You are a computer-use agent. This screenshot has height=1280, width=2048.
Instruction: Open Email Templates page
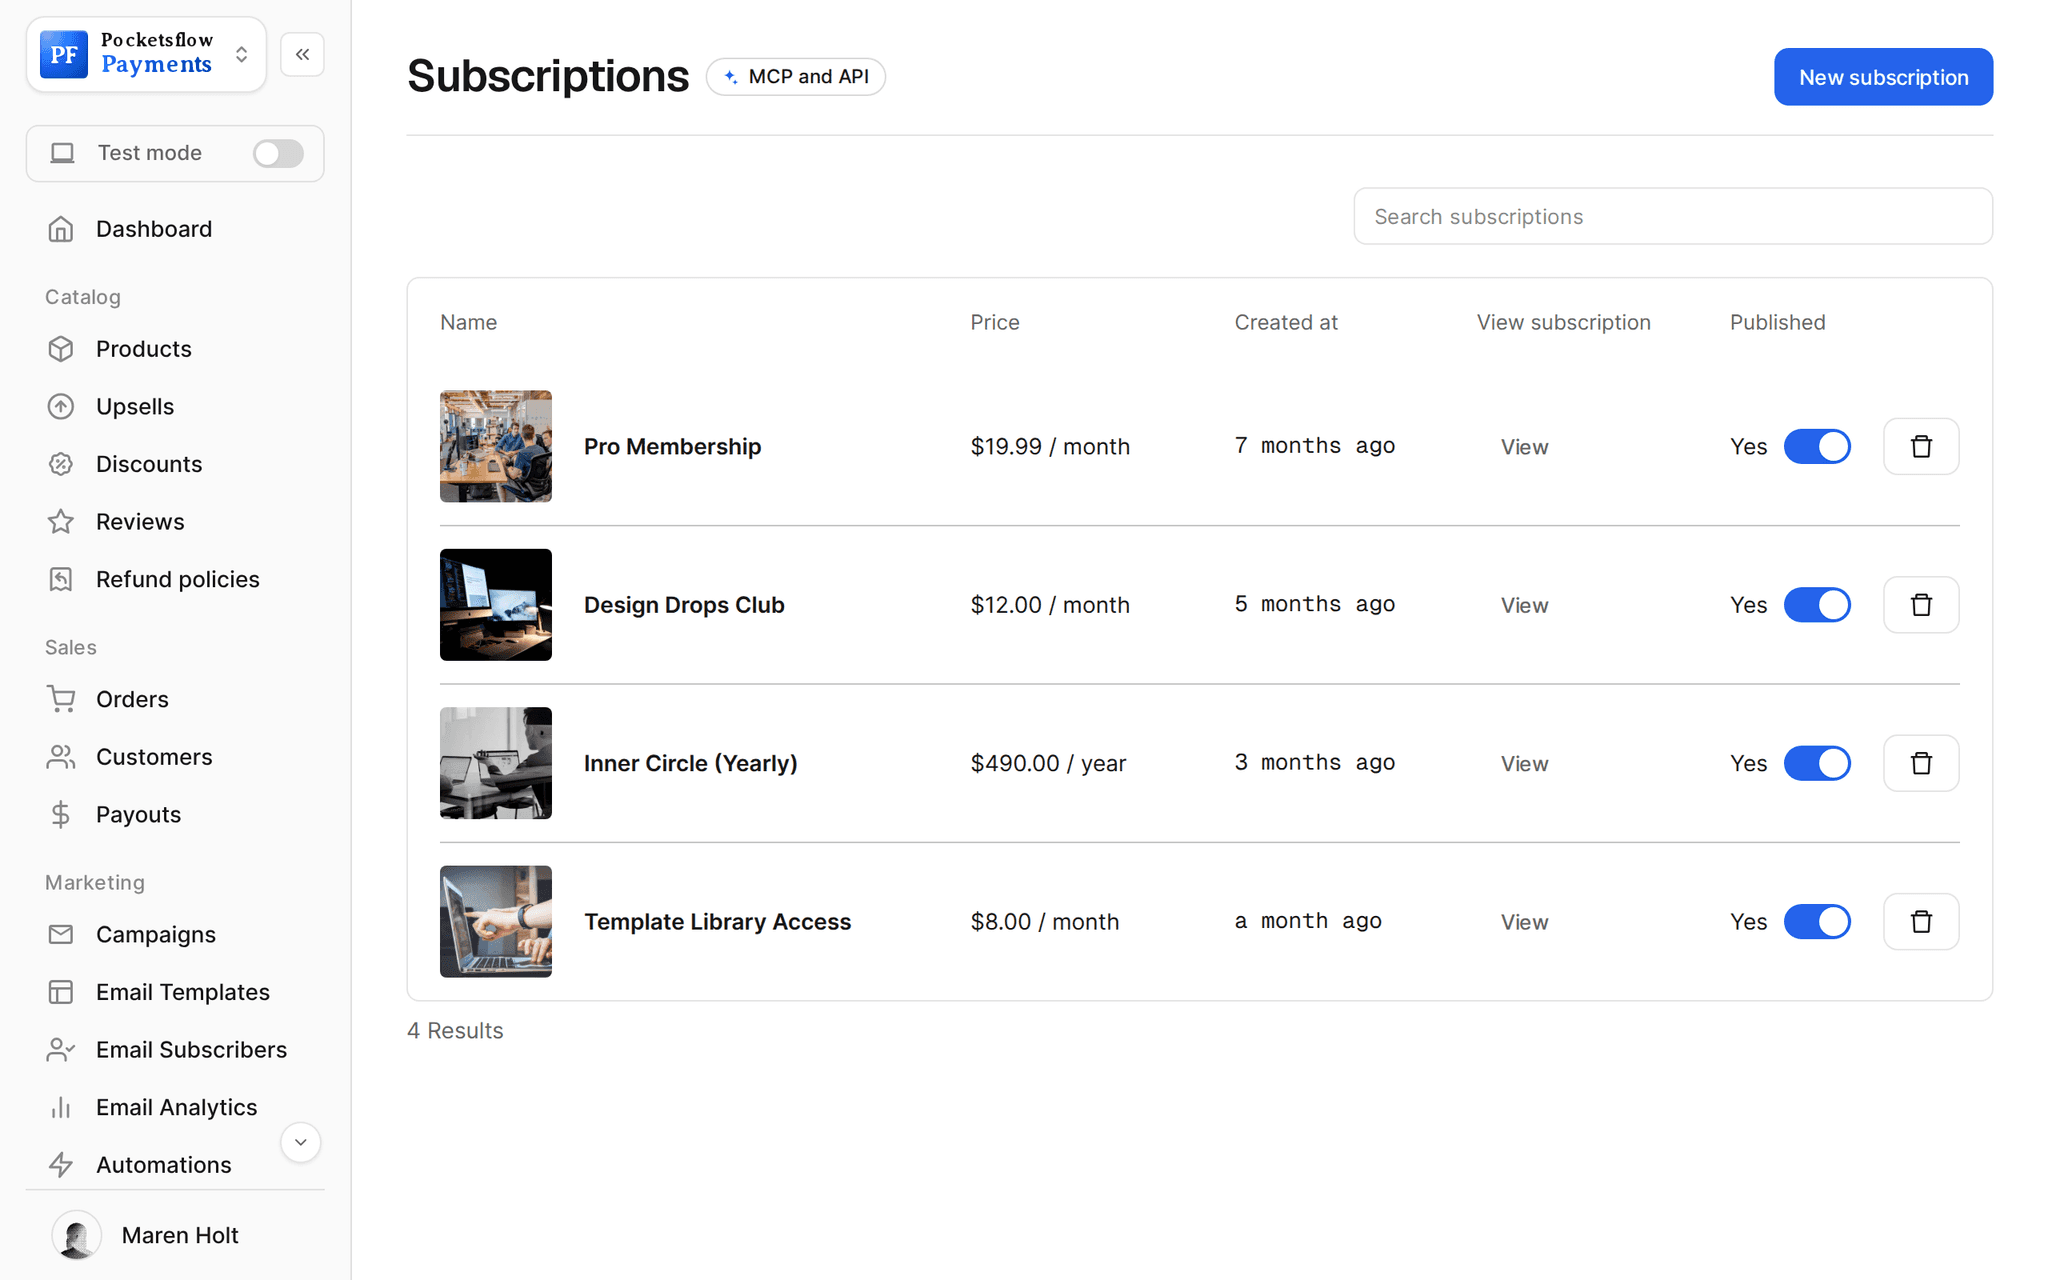point(183,992)
